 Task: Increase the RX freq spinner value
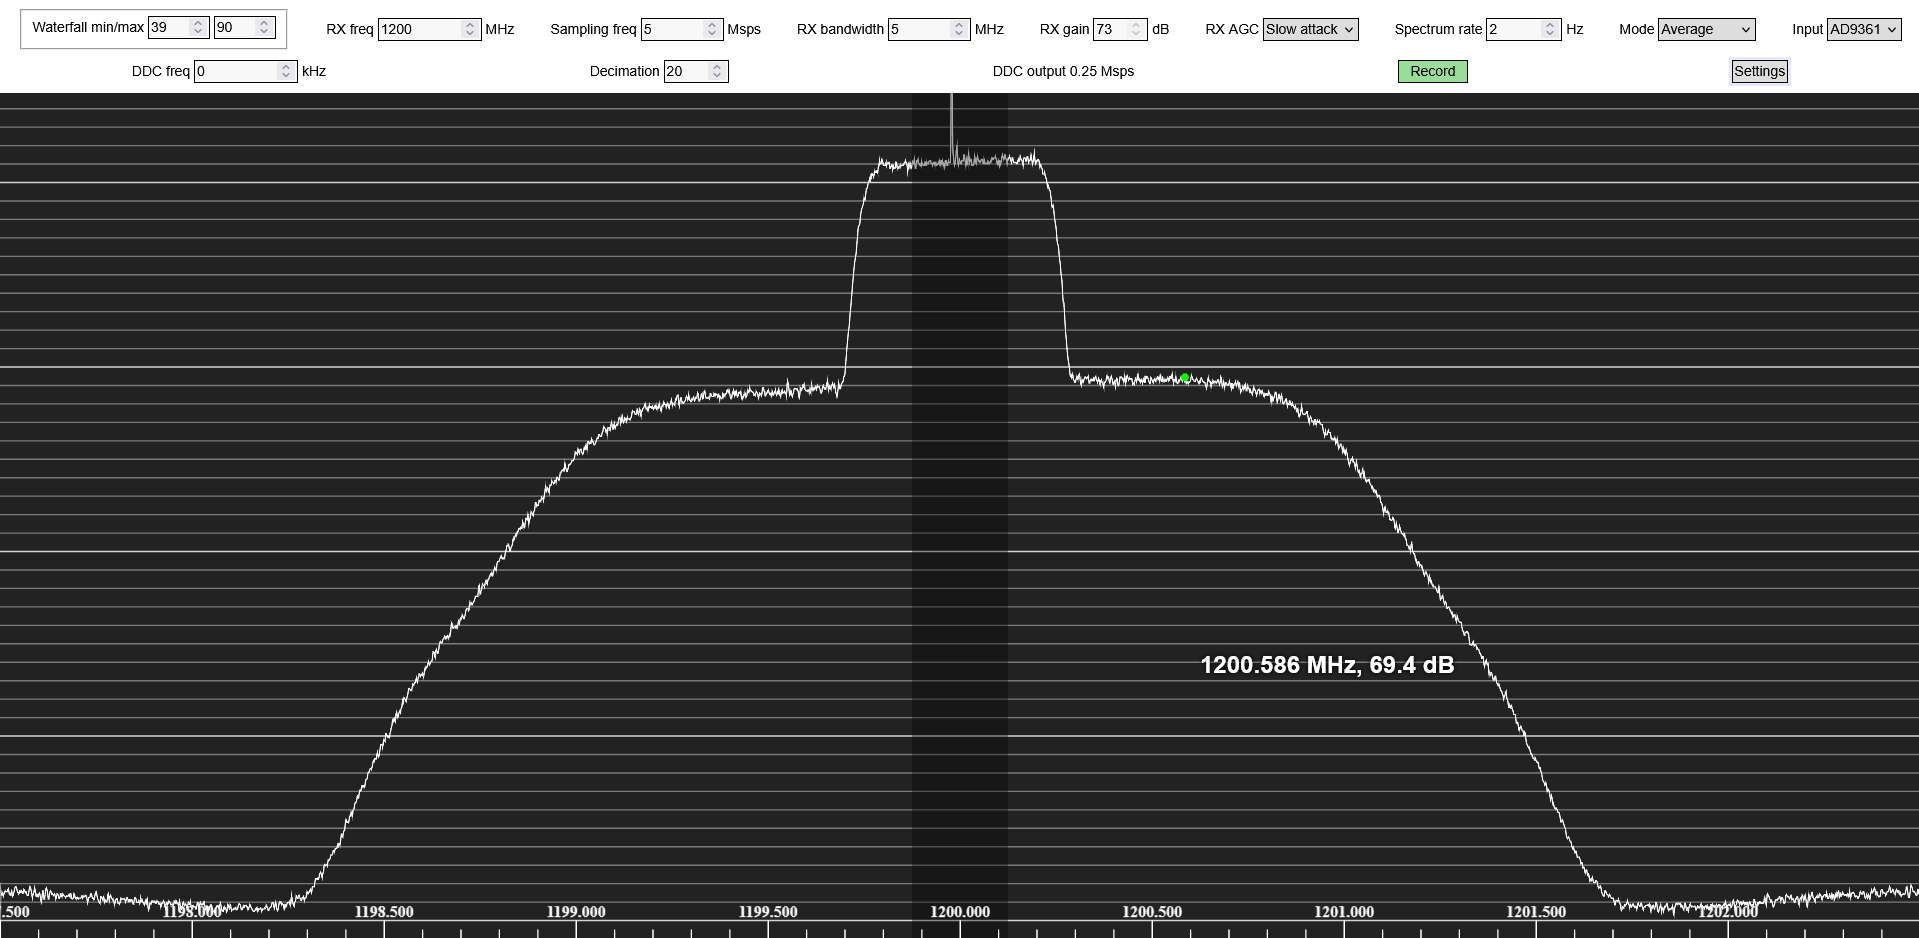coord(470,25)
